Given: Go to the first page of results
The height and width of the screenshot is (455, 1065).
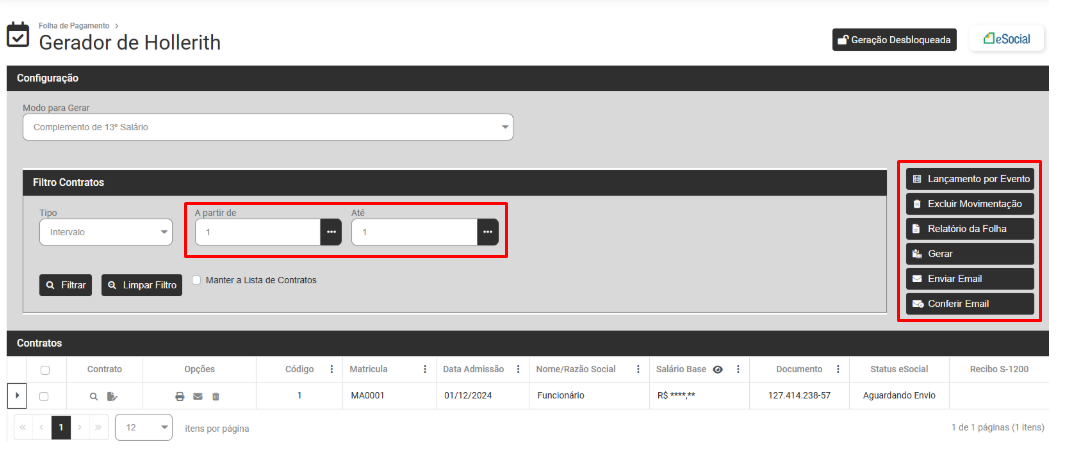Looking at the screenshot, I should pos(22,428).
